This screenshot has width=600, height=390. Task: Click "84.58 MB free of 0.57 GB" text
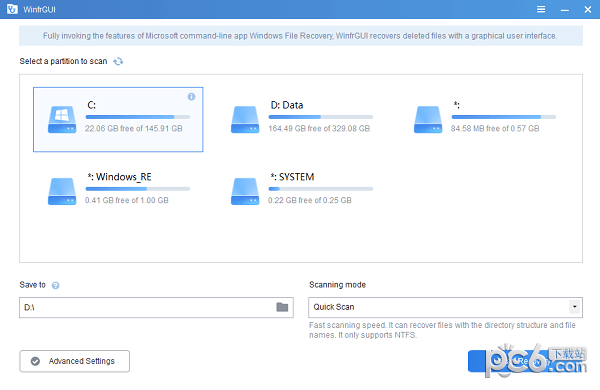click(495, 129)
